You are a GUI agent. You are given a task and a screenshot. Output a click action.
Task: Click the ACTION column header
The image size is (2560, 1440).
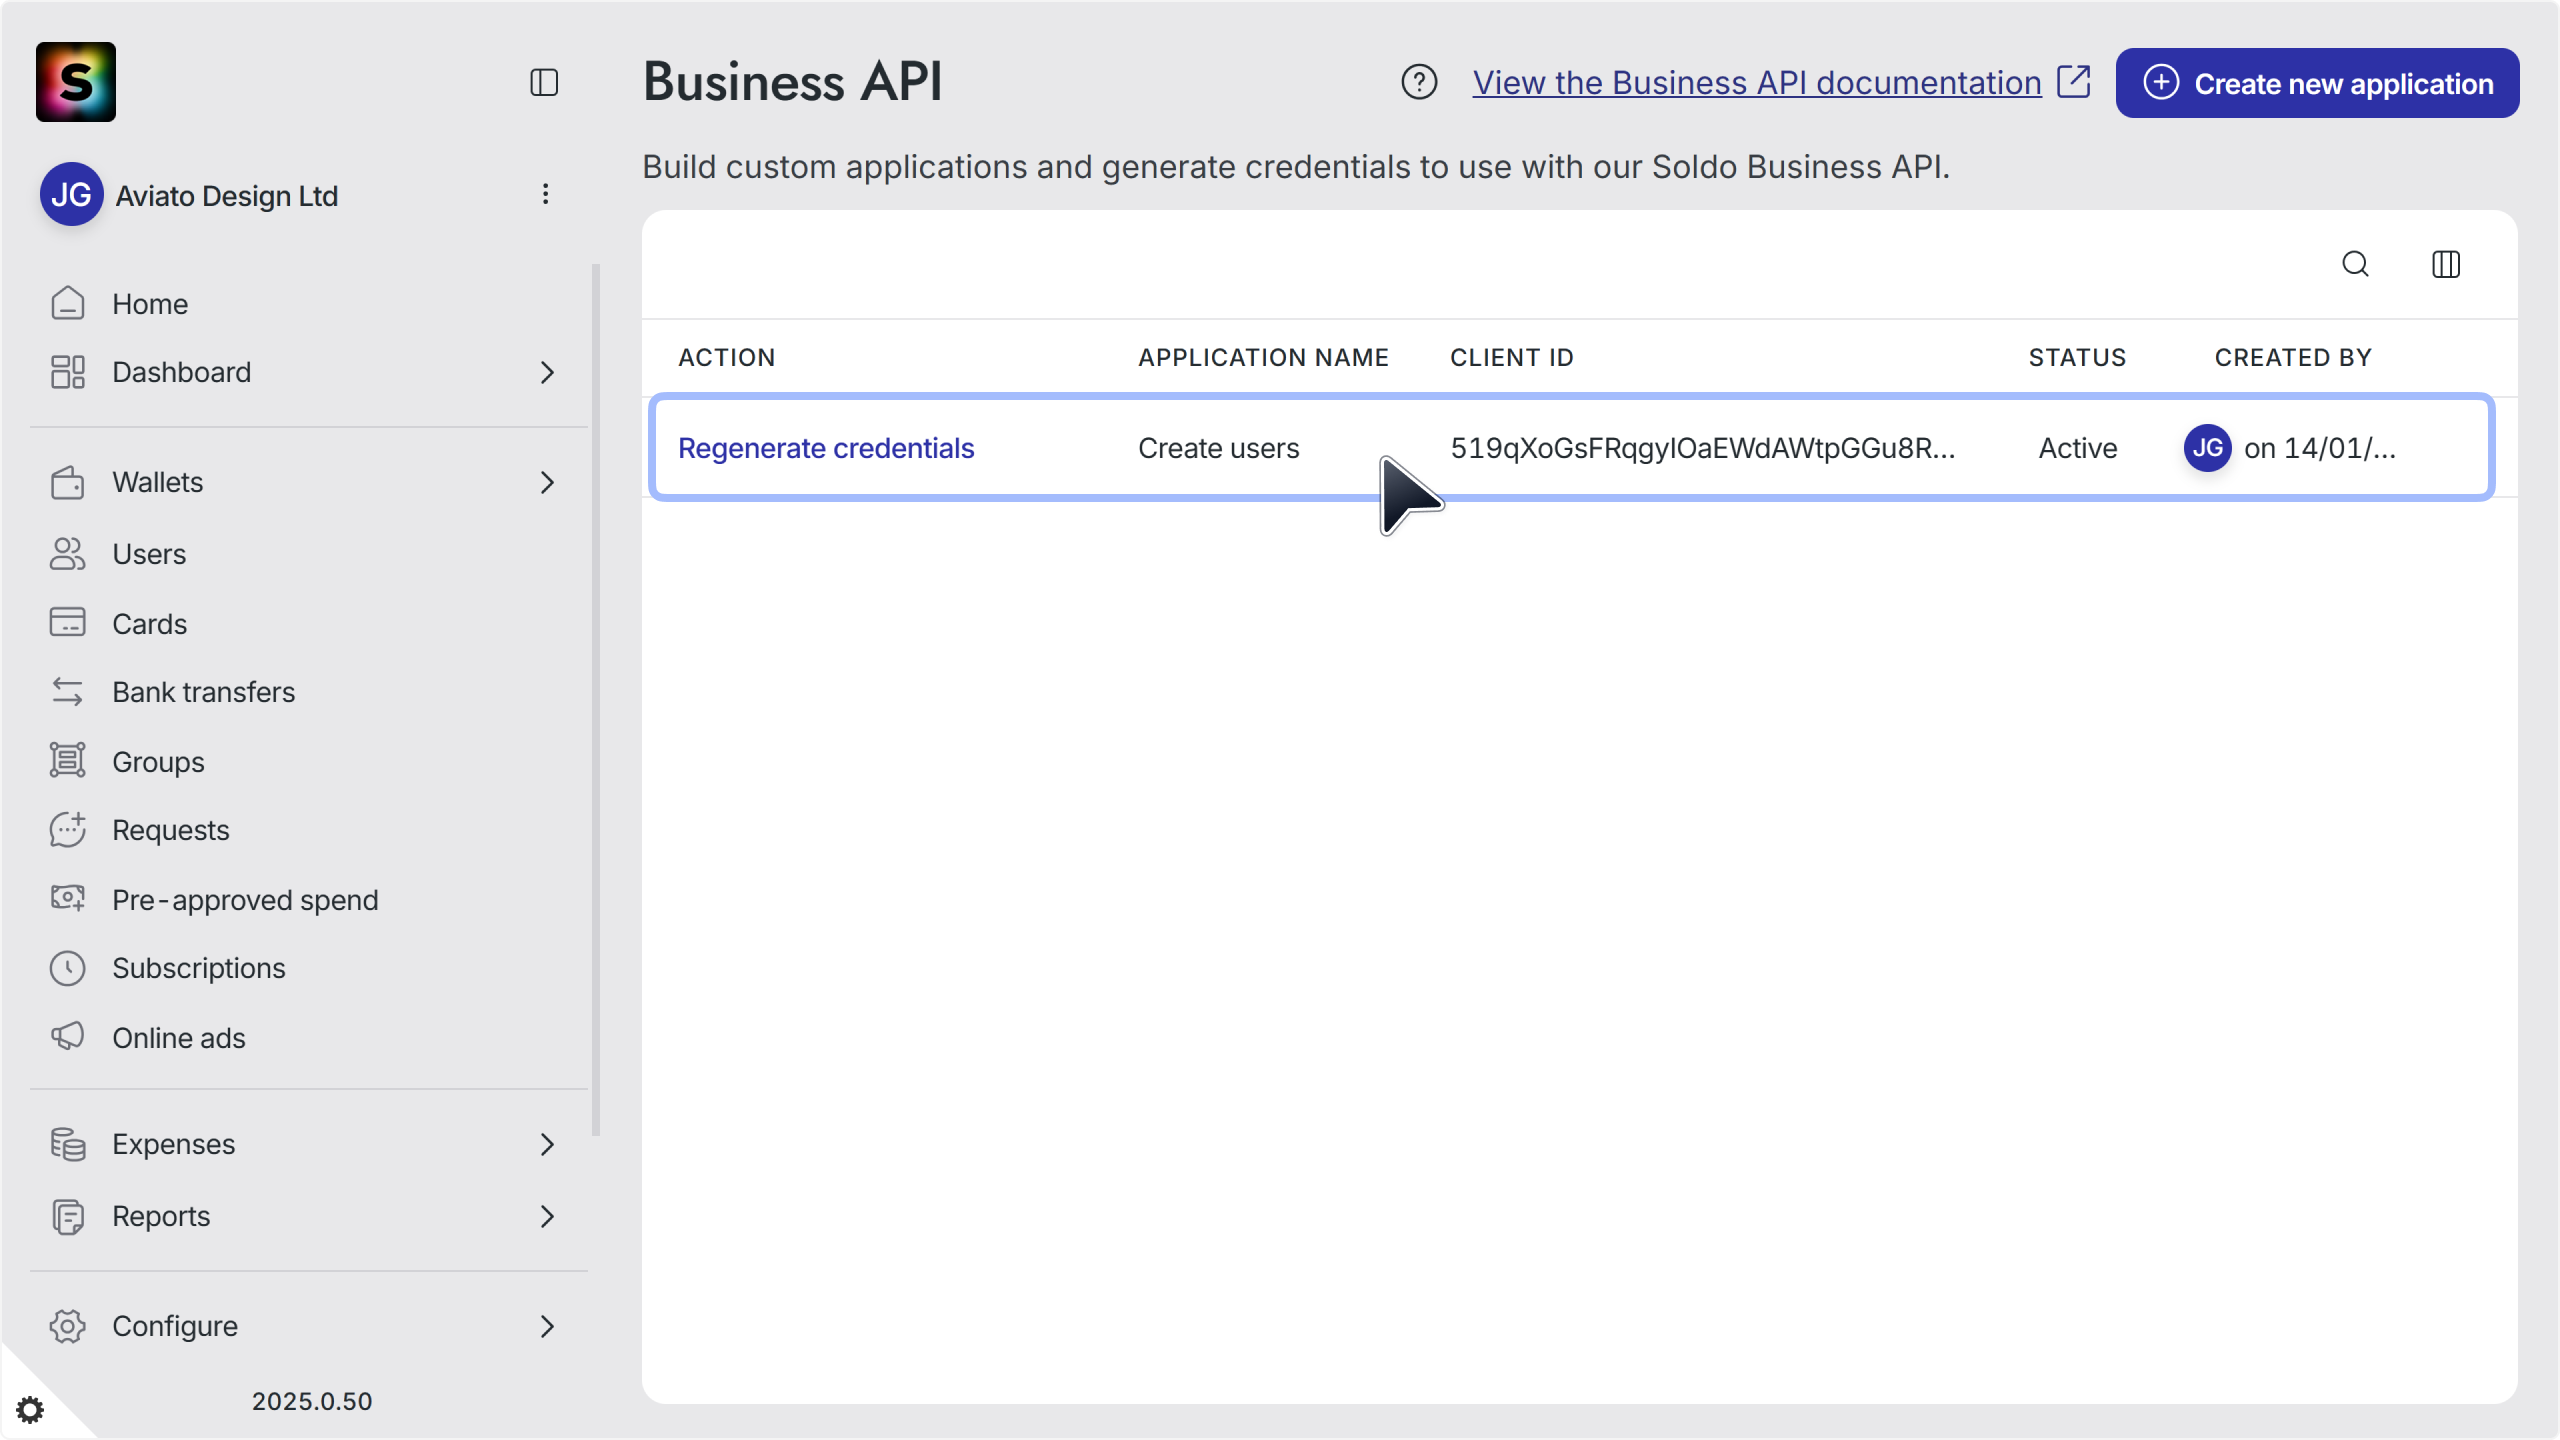pos(727,358)
